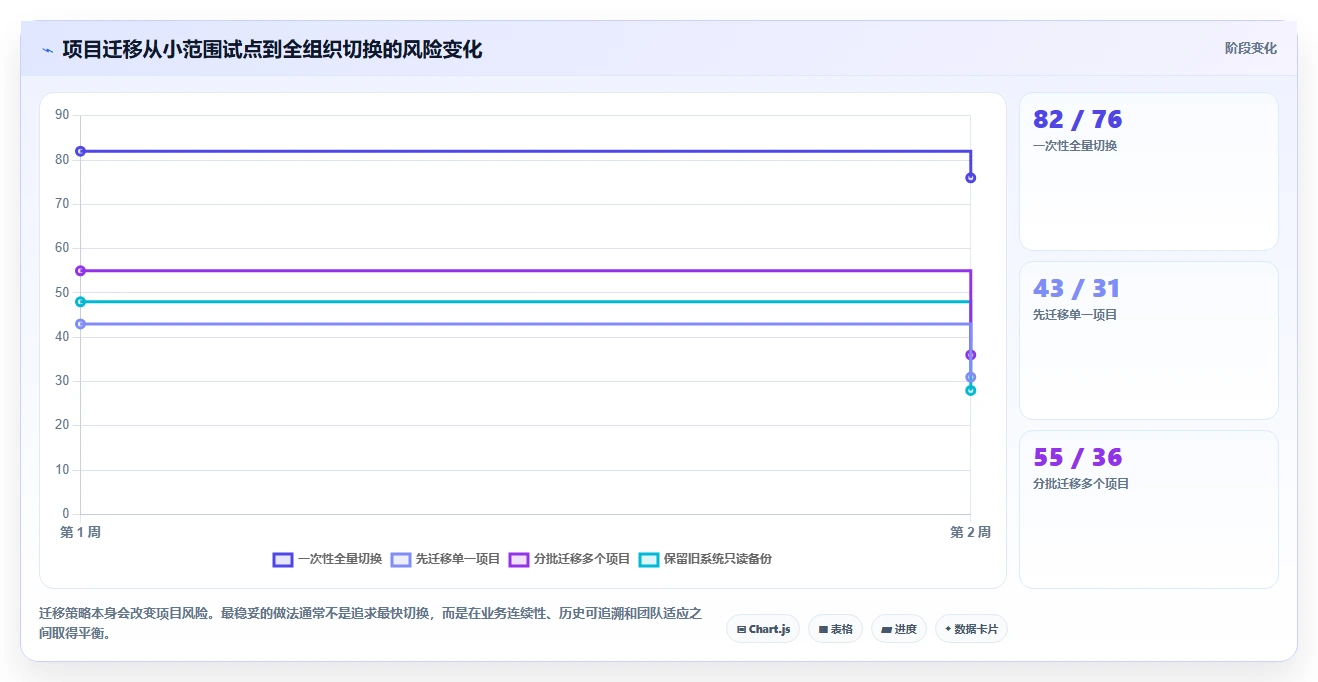This screenshot has height=682, width=1318.
Task: Toggle 保留旧系统只读备份 legend item
Action: click(x=705, y=559)
